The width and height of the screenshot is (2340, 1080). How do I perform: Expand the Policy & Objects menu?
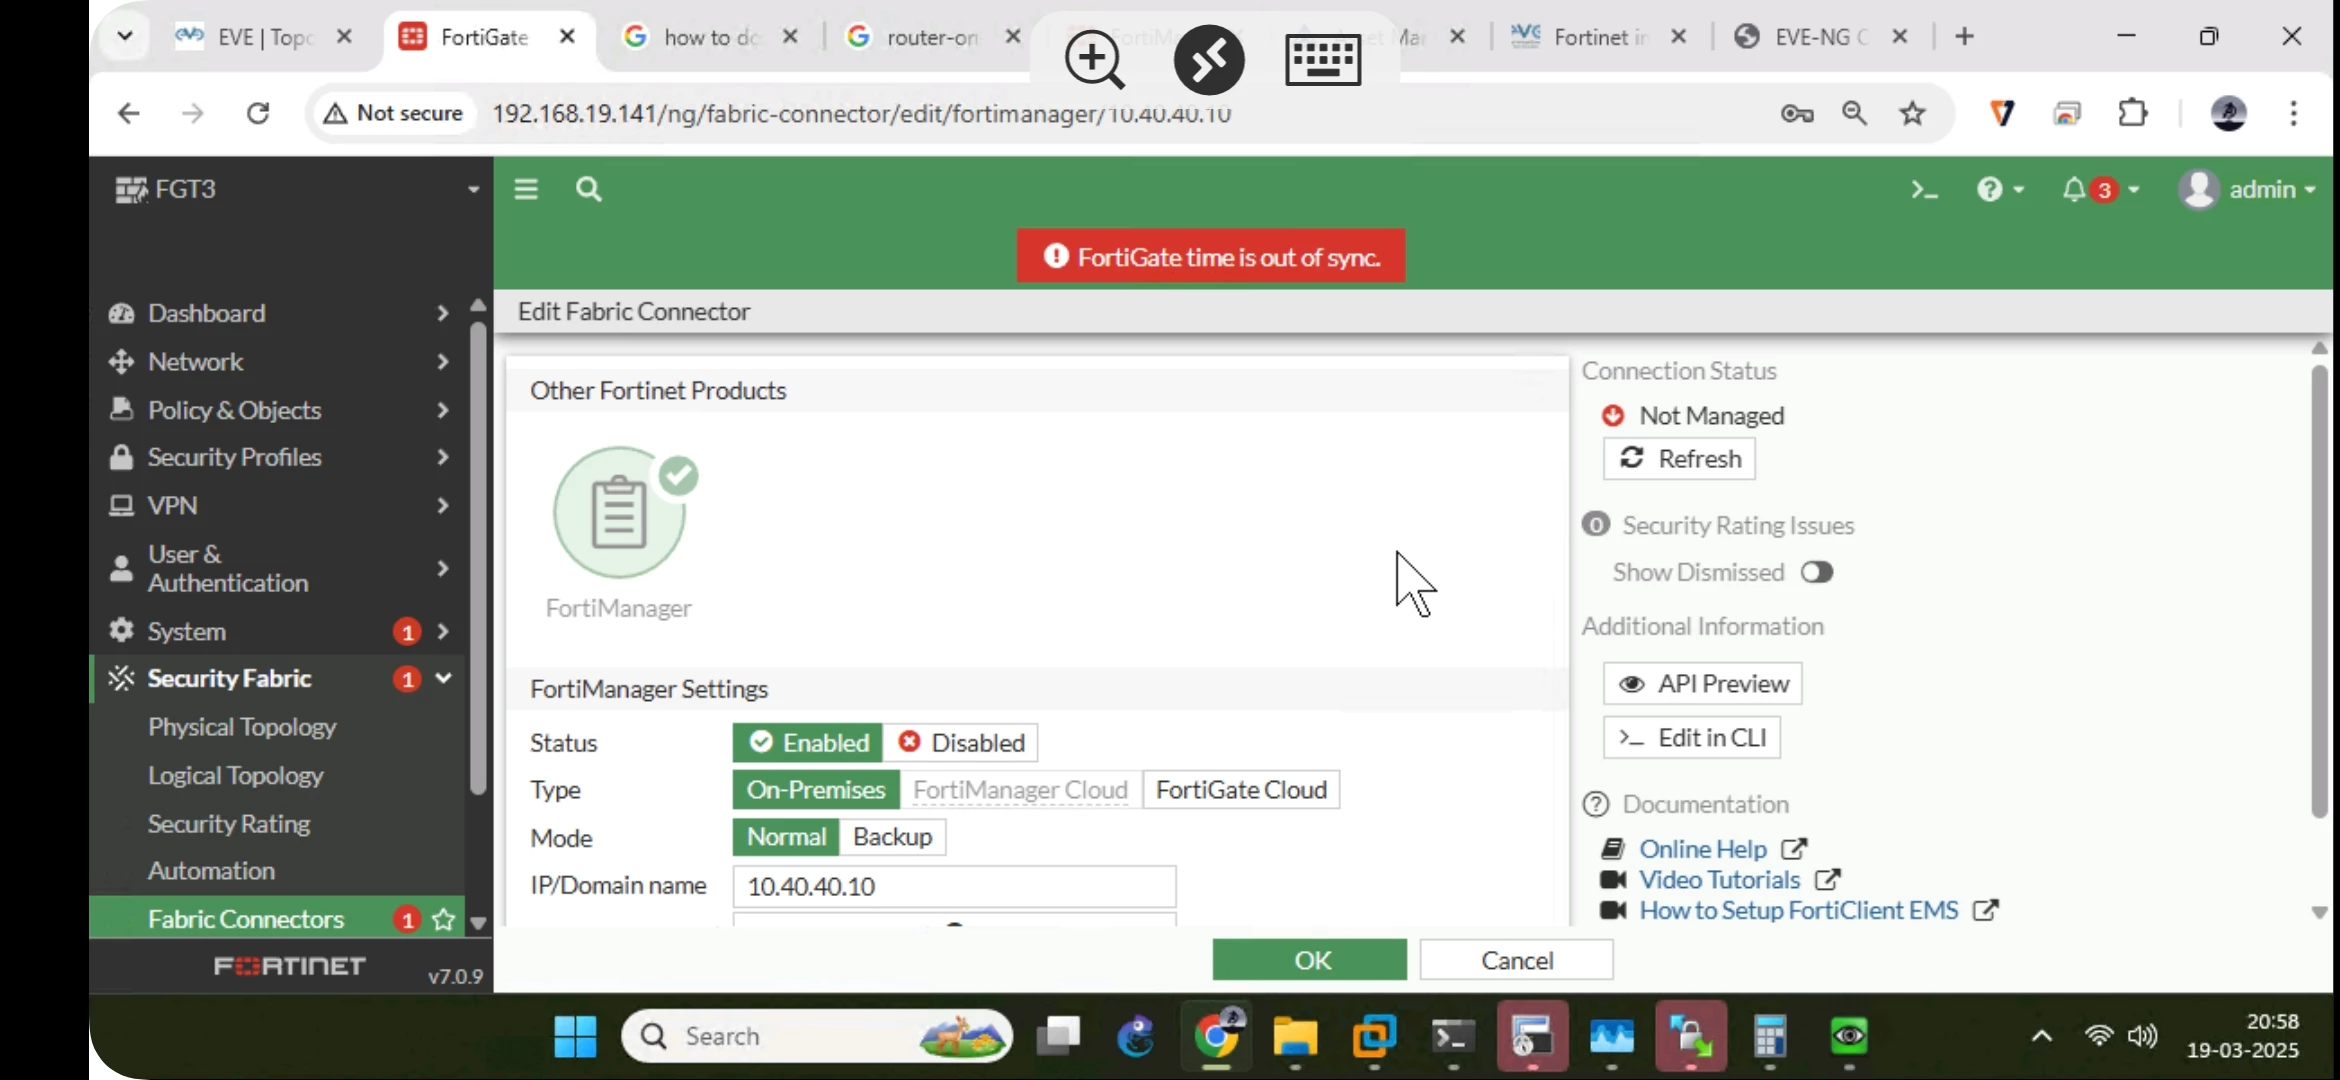278,410
